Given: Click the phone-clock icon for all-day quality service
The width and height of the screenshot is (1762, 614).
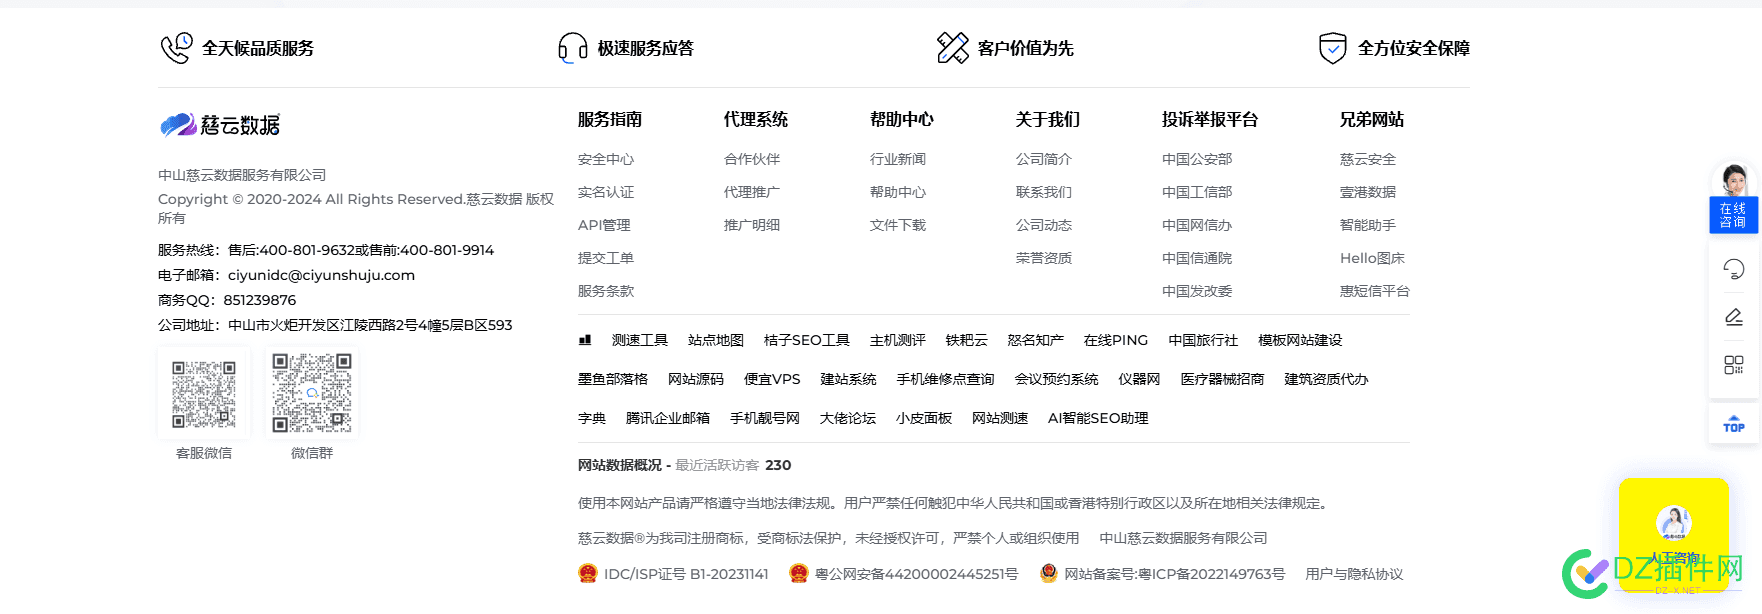Looking at the screenshot, I should point(176,48).
